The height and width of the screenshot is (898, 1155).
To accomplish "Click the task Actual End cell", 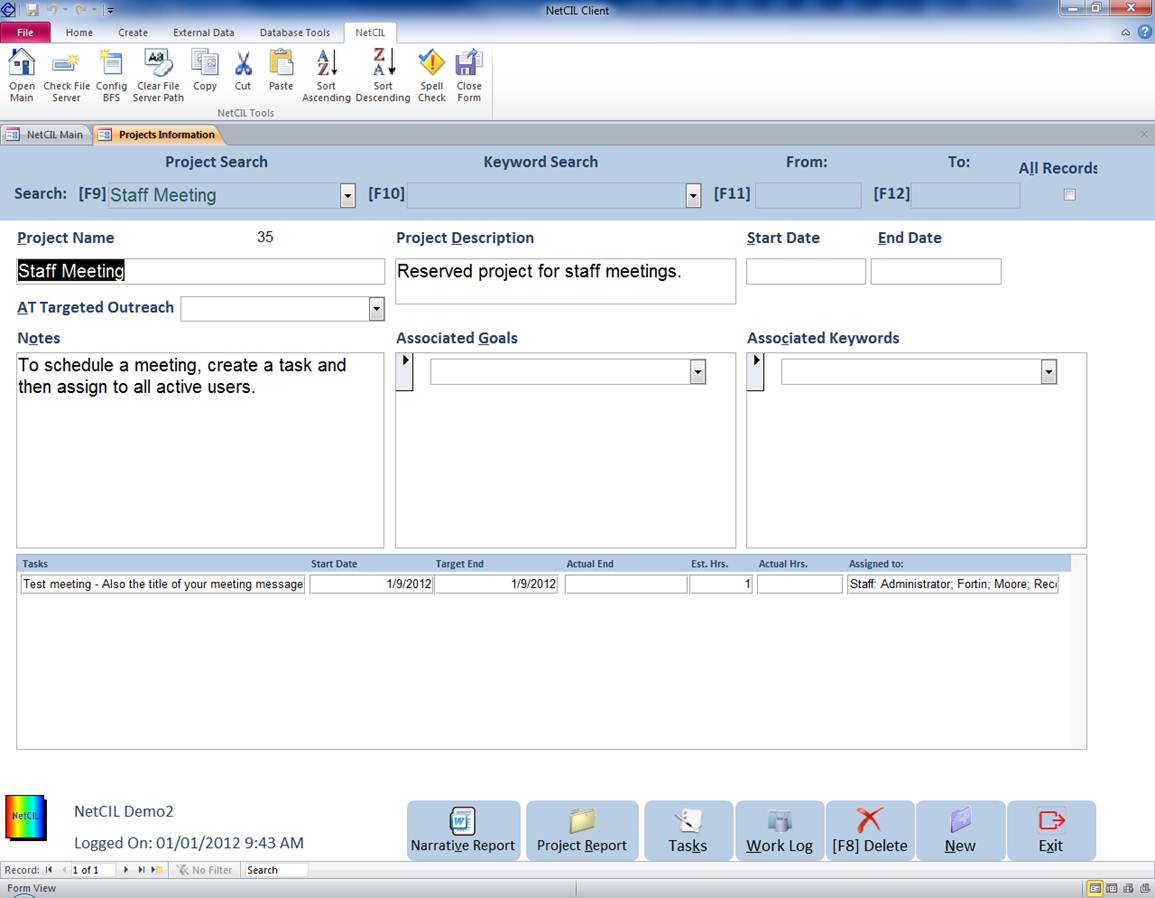I will tap(626, 584).
